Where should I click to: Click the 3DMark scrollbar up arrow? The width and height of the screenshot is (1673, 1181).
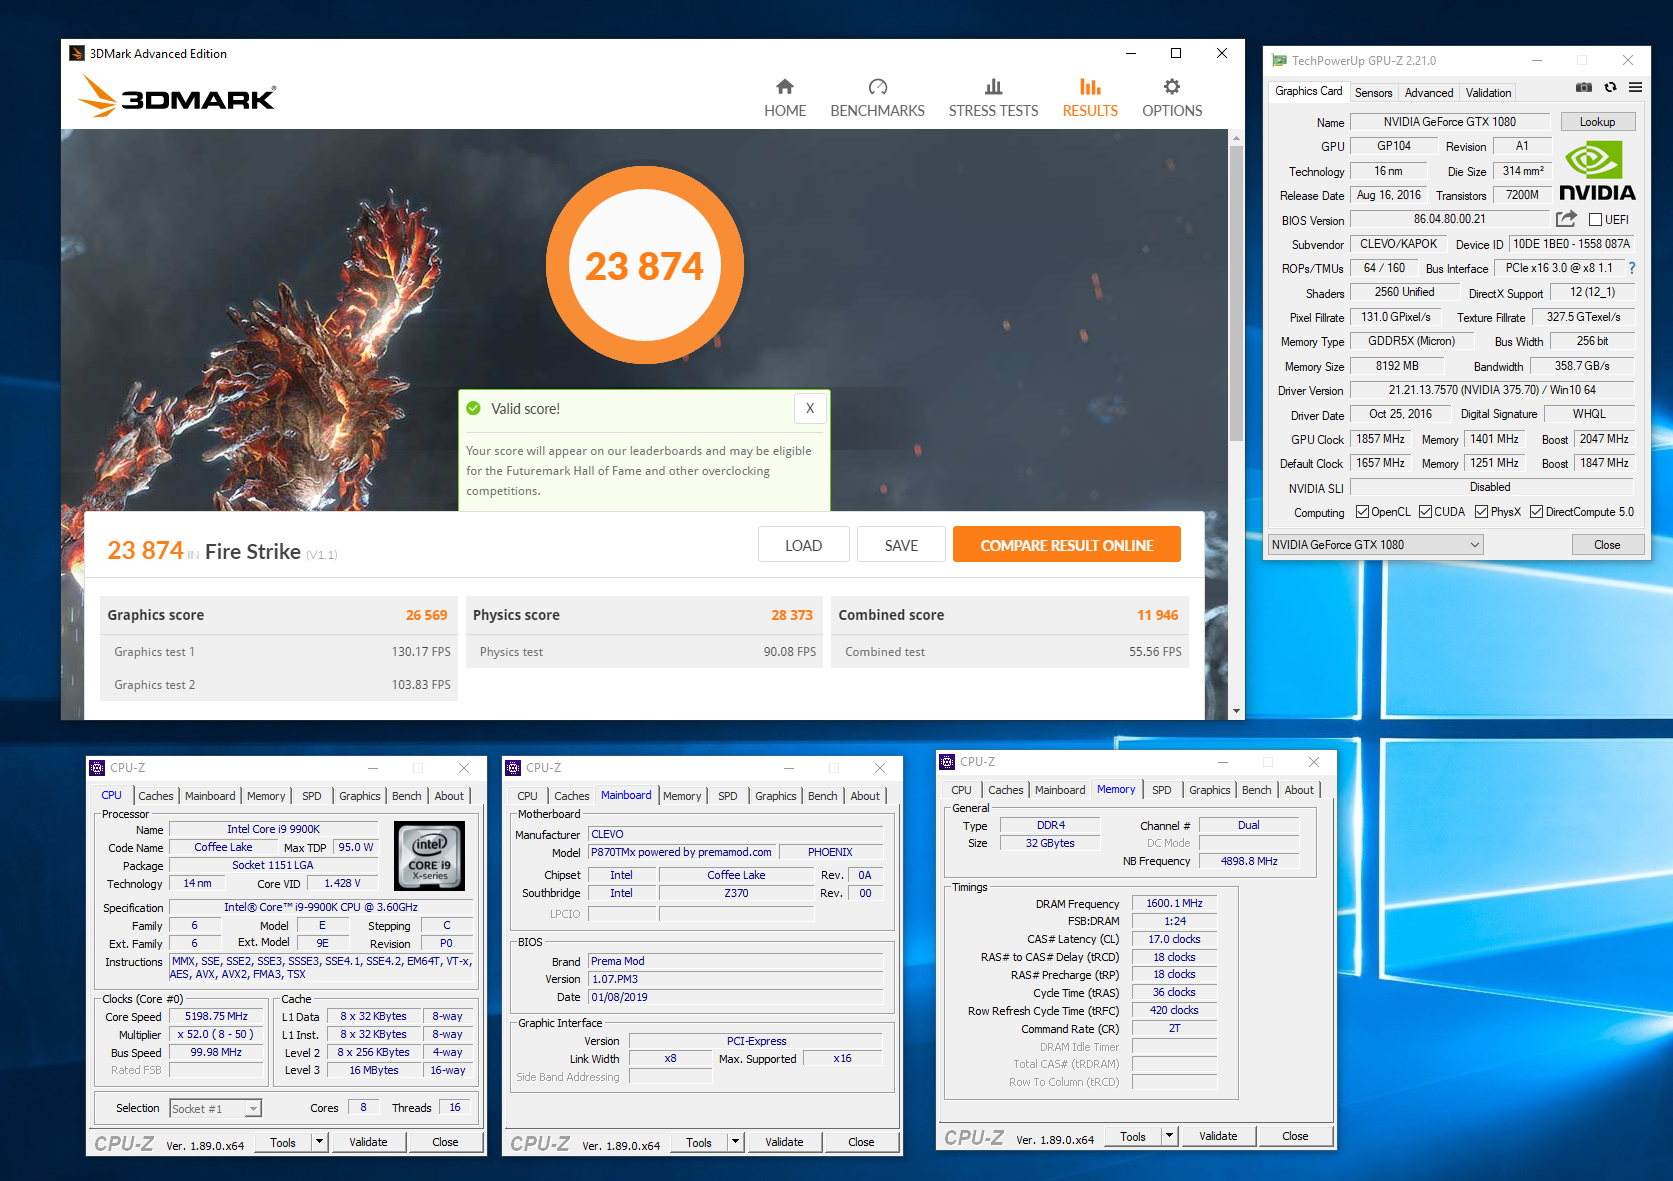(1236, 138)
